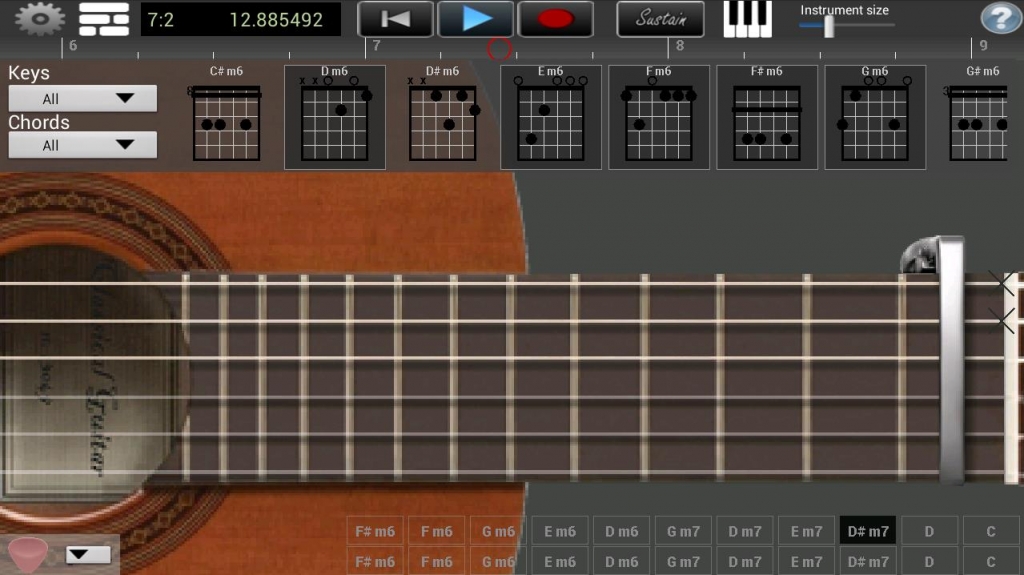This screenshot has height=575, width=1024.
Task: Click the red playhead marker on timeline
Action: point(500,49)
